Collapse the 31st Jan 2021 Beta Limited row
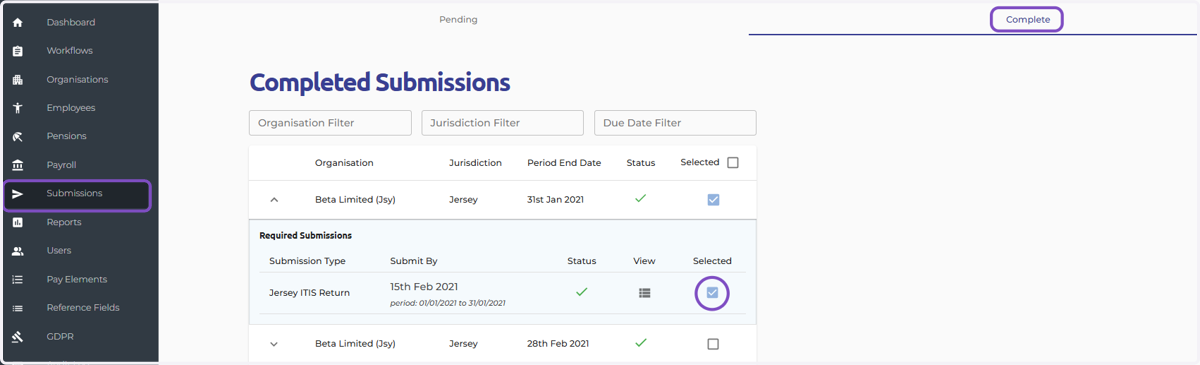Image resolution: width=1200 pixels, height=365 pixels. (x=274, y=200)
